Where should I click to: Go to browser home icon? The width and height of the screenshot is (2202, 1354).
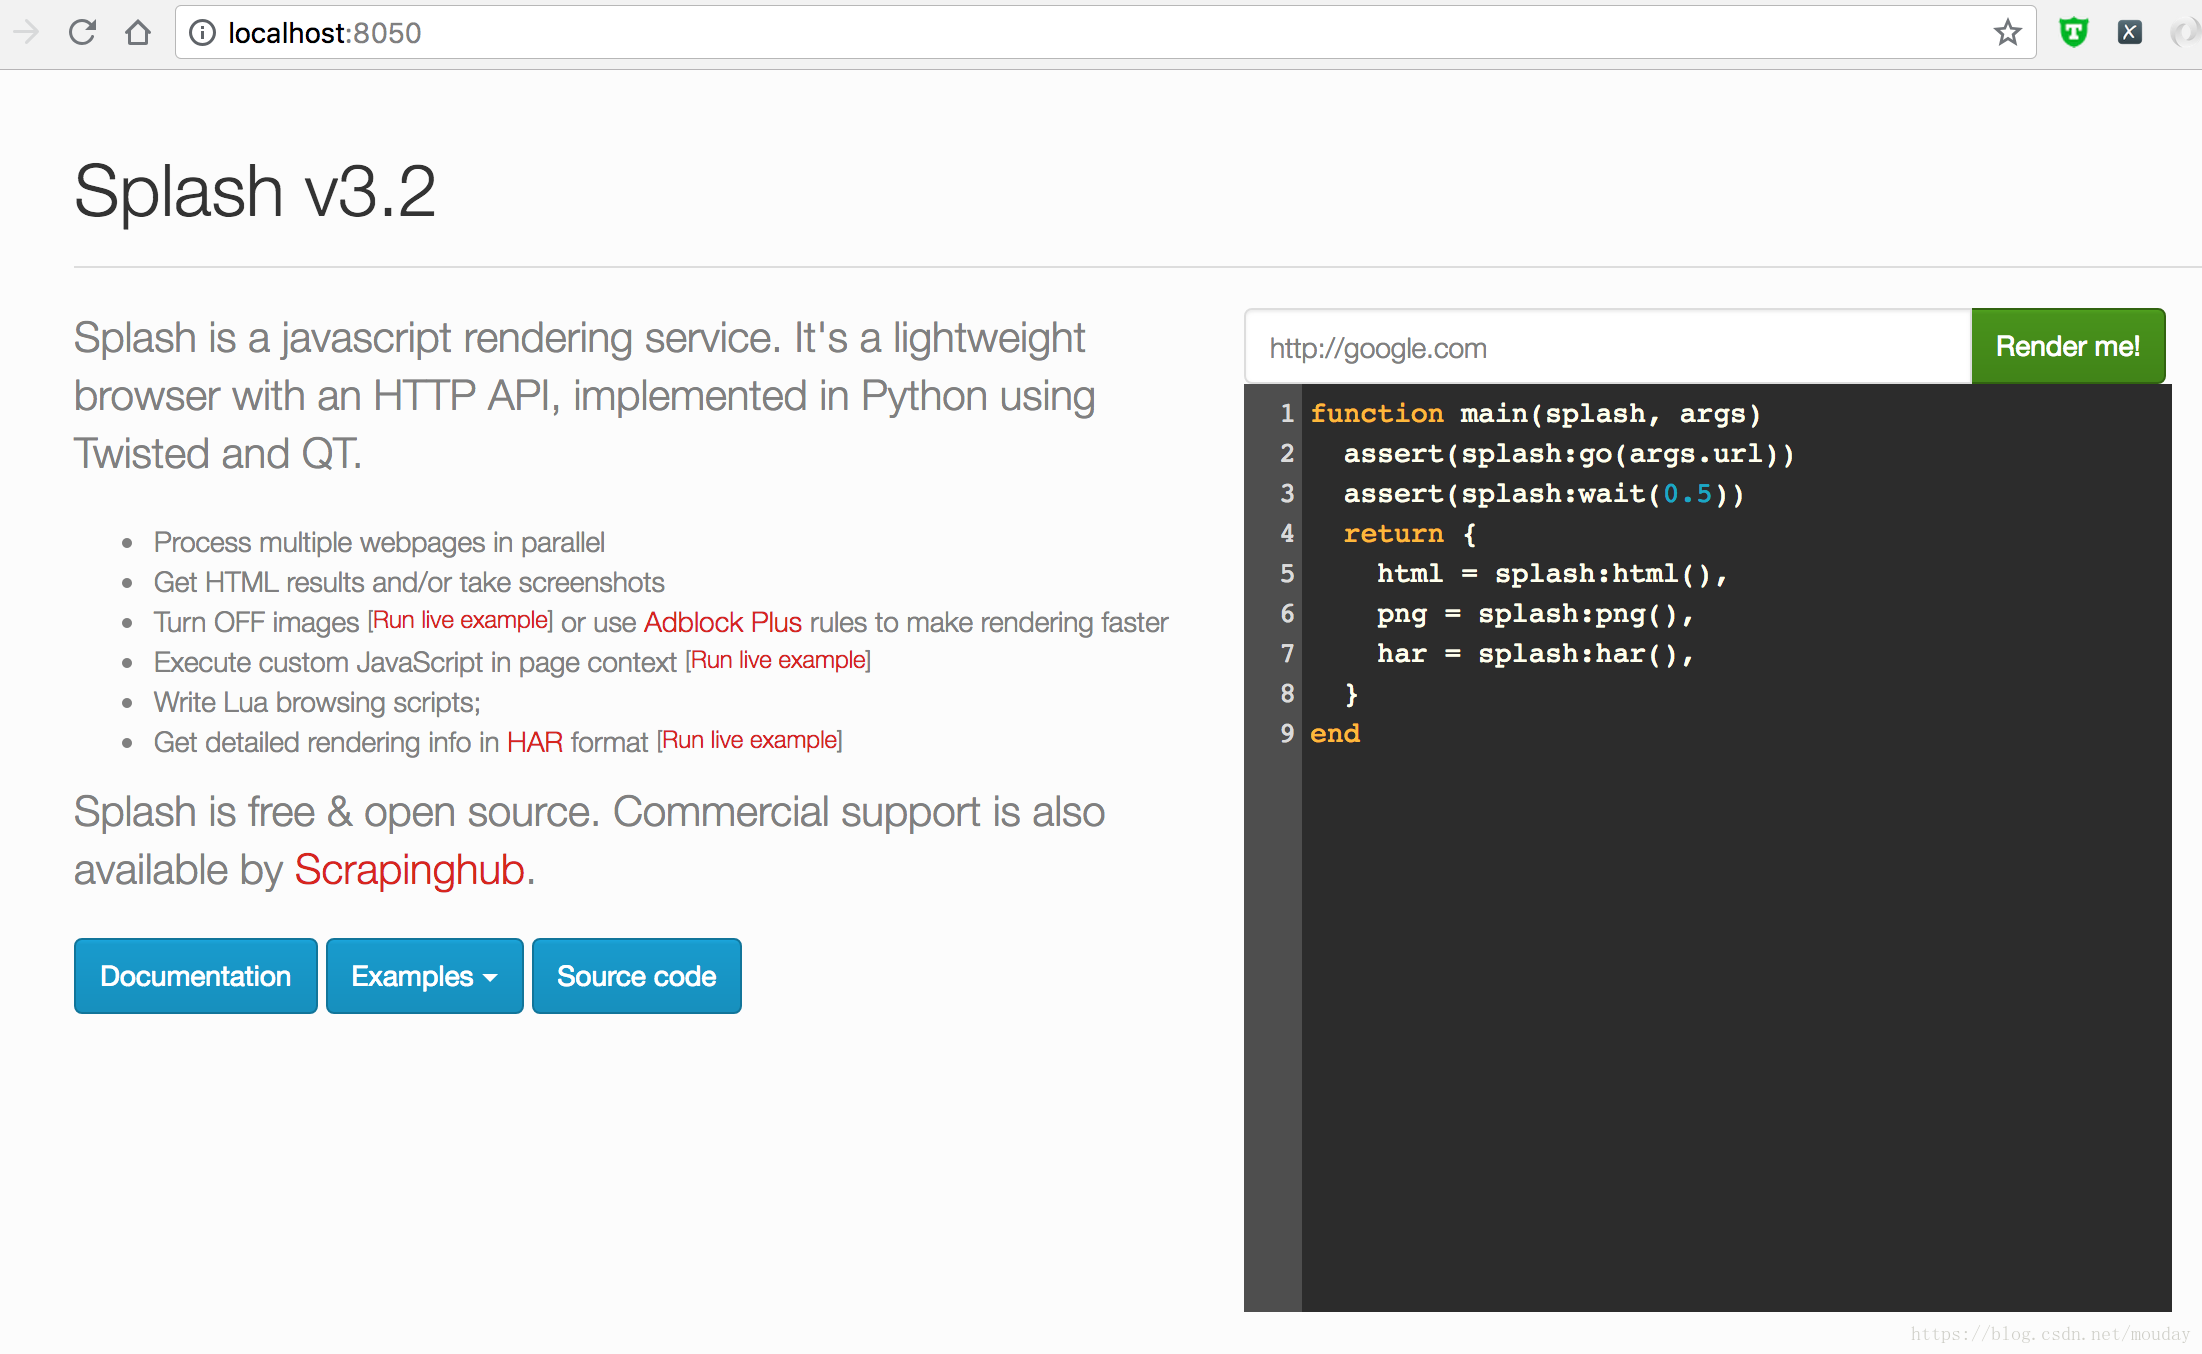(x=138, y=33)
